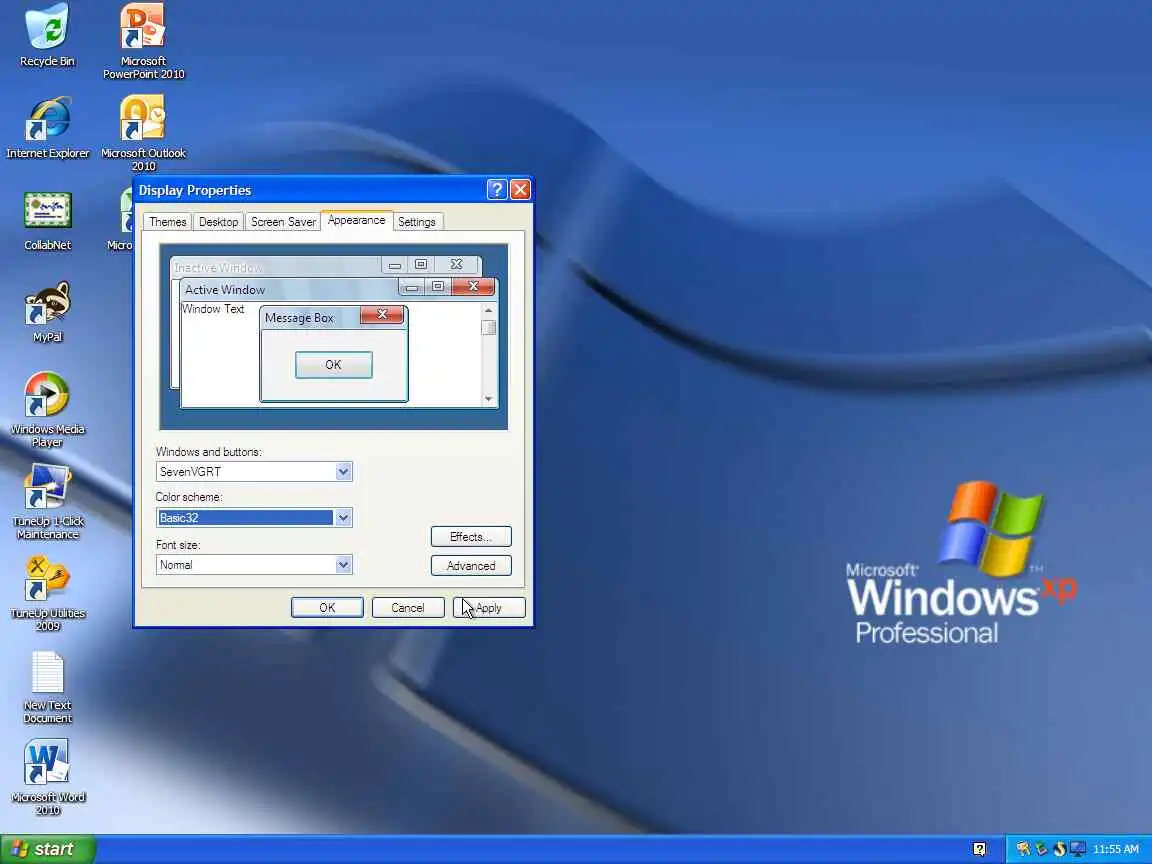
Task: Select the Appearance tab
Action: pyautogui.click(x=356, y=220)
